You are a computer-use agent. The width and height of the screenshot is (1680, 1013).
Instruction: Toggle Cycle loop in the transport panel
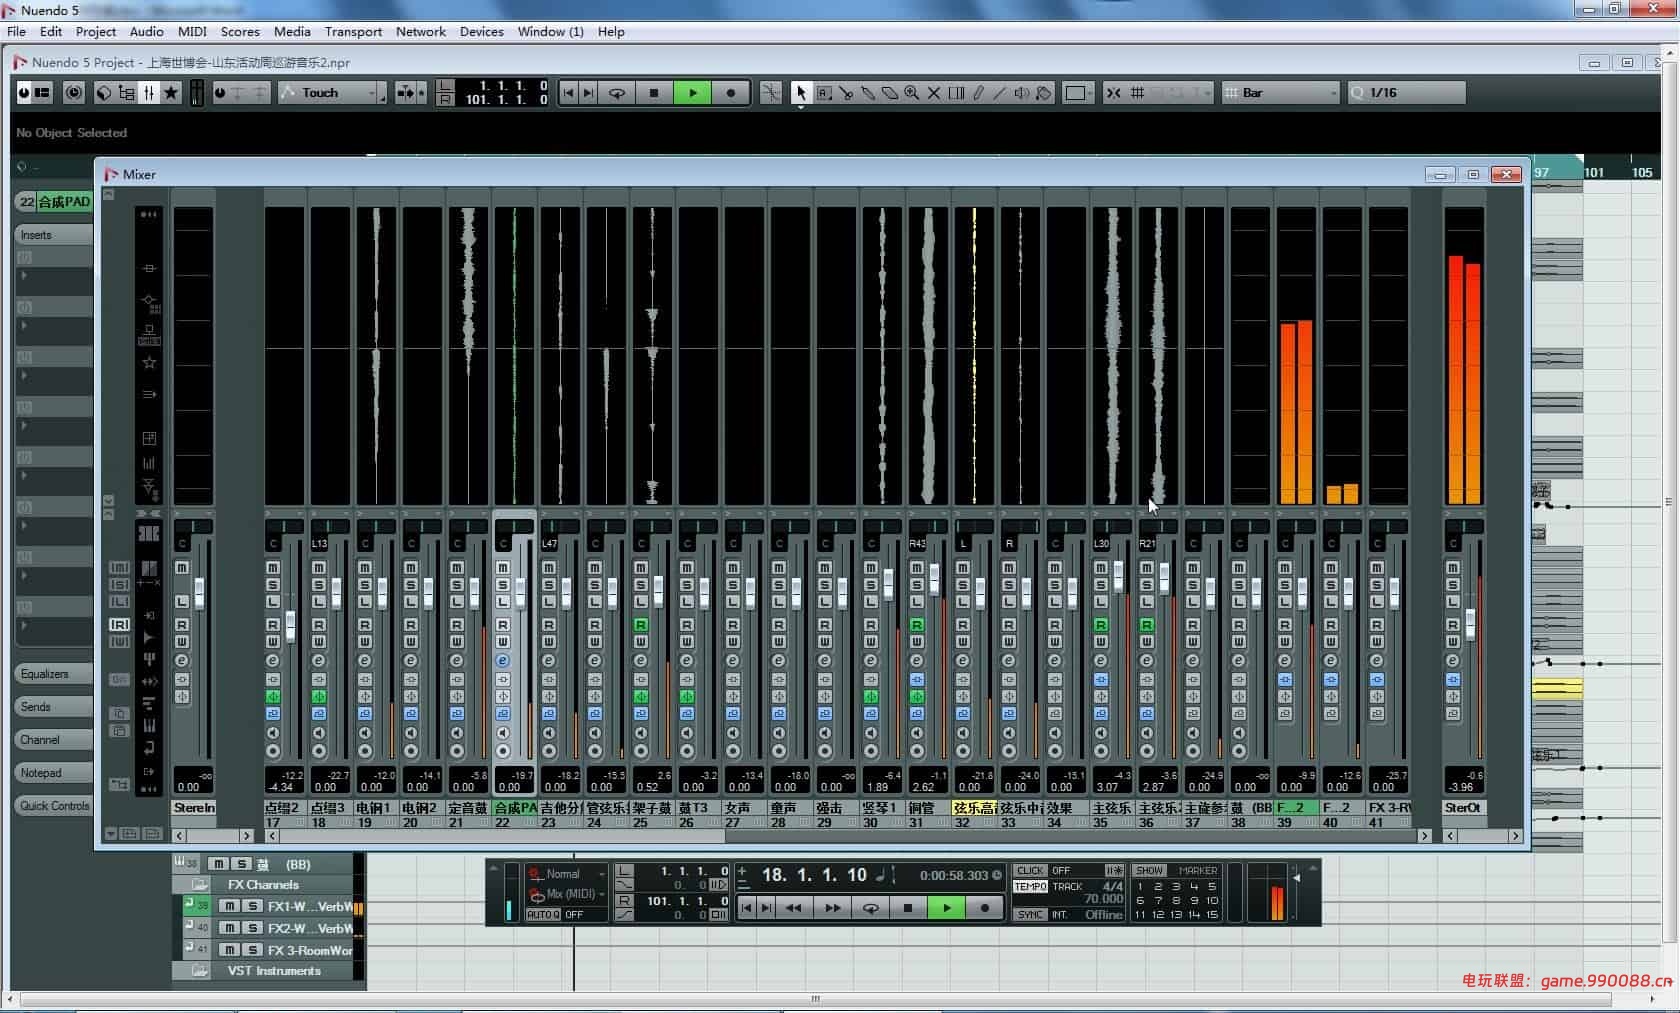(871, 908)
